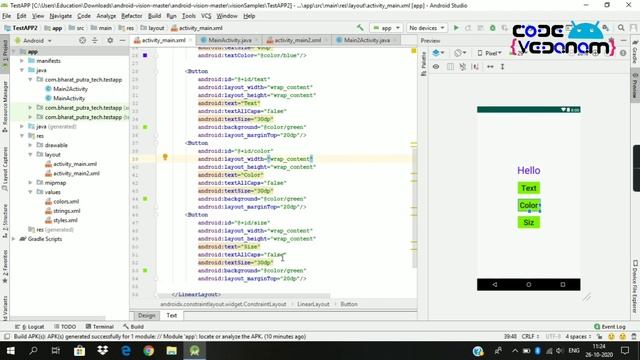This screenshot has height=360, width=640.
Task: Click the blue color gutter marker on line 26
Action: (x=145, y=55)
